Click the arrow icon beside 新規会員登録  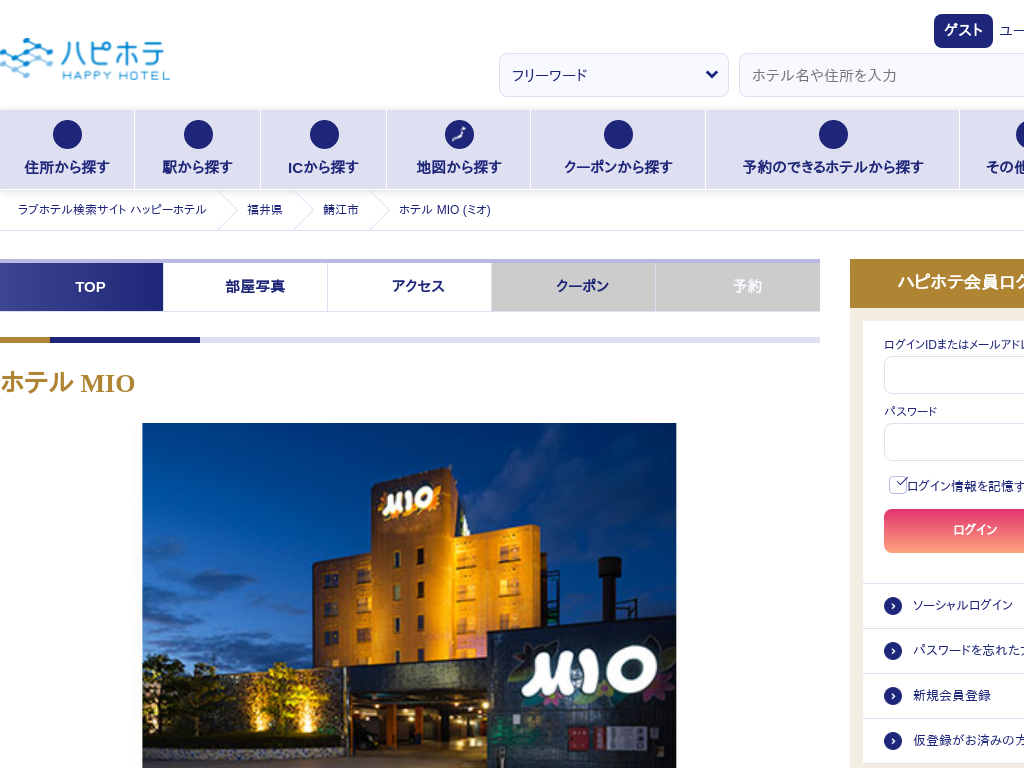coord(893,696)
